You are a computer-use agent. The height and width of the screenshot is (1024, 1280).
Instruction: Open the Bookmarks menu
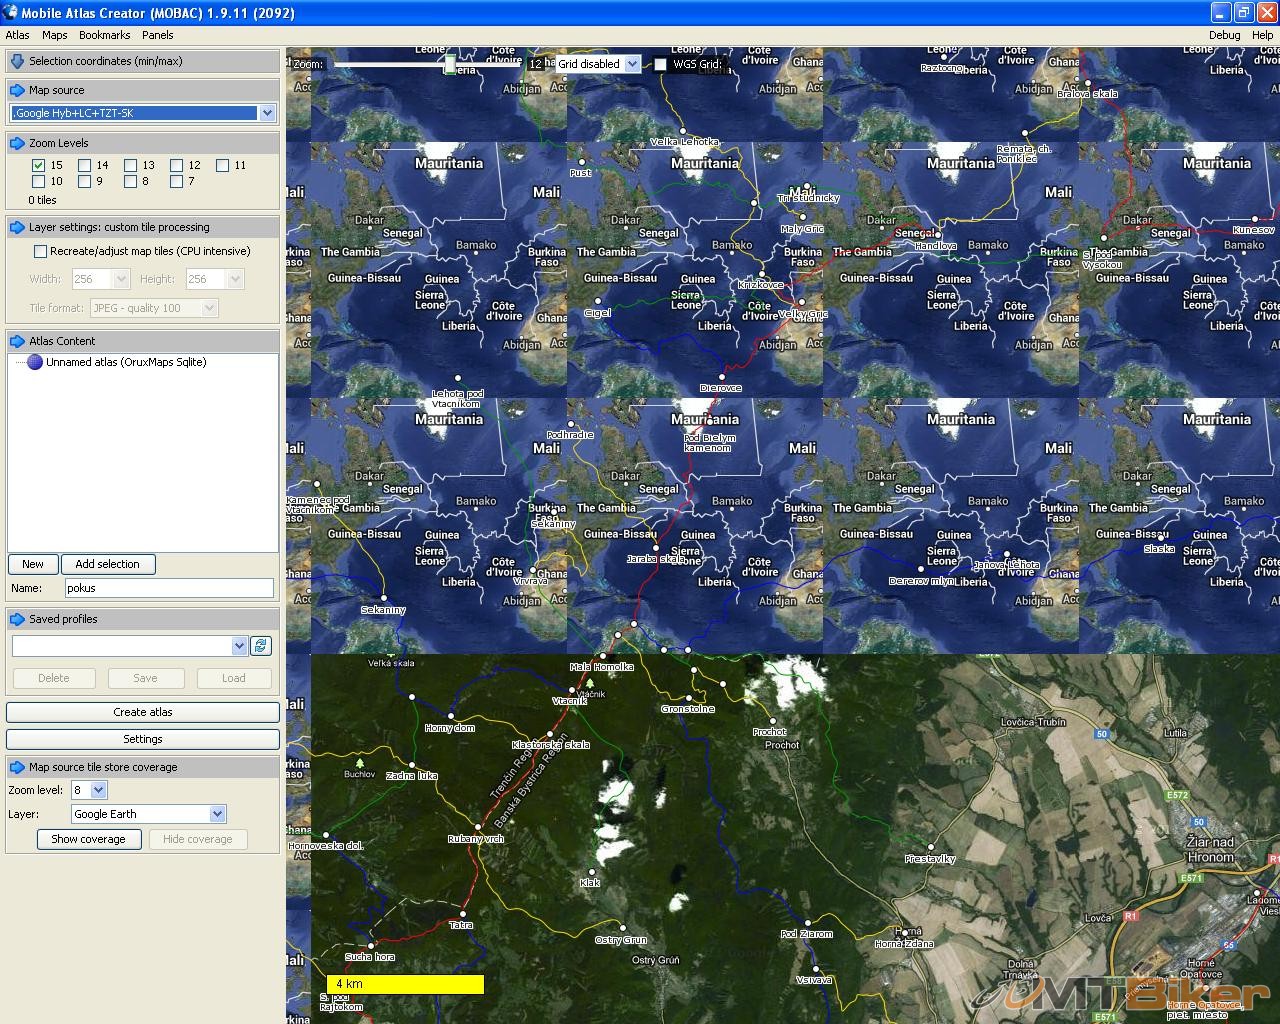(104, 35)
